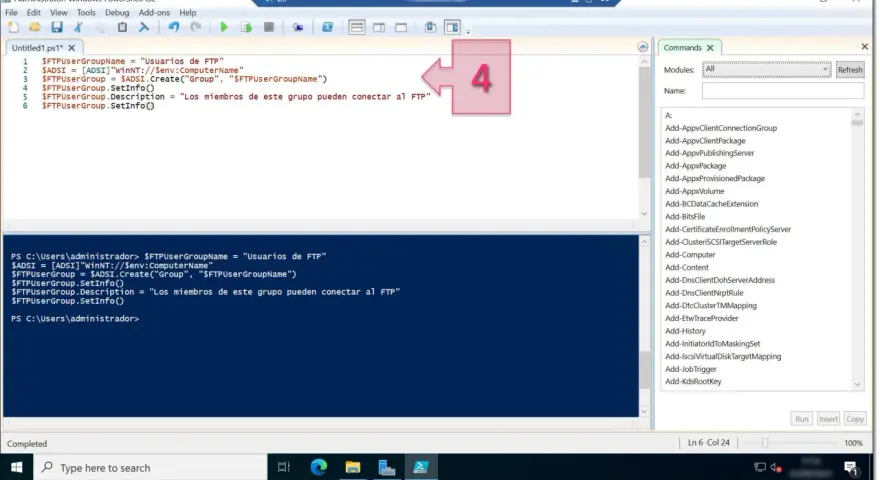Cut selection with scissors icon
This screenshot has width=880, height=480.
tap(78, 27)
